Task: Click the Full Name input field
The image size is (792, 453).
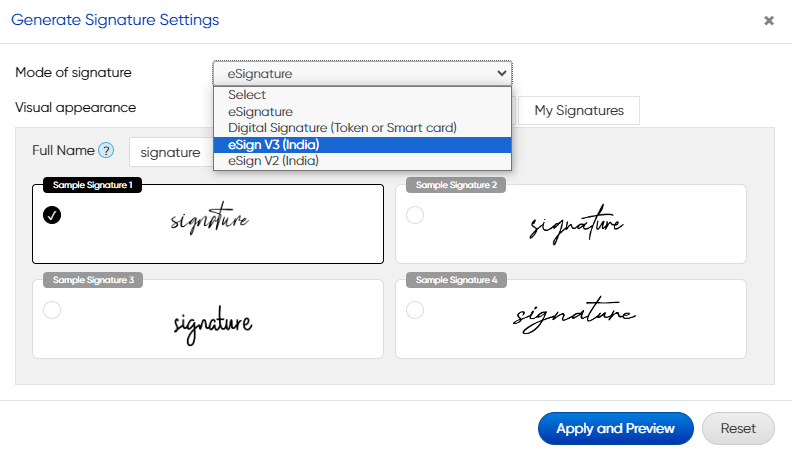Action: [x=172, y=153]
